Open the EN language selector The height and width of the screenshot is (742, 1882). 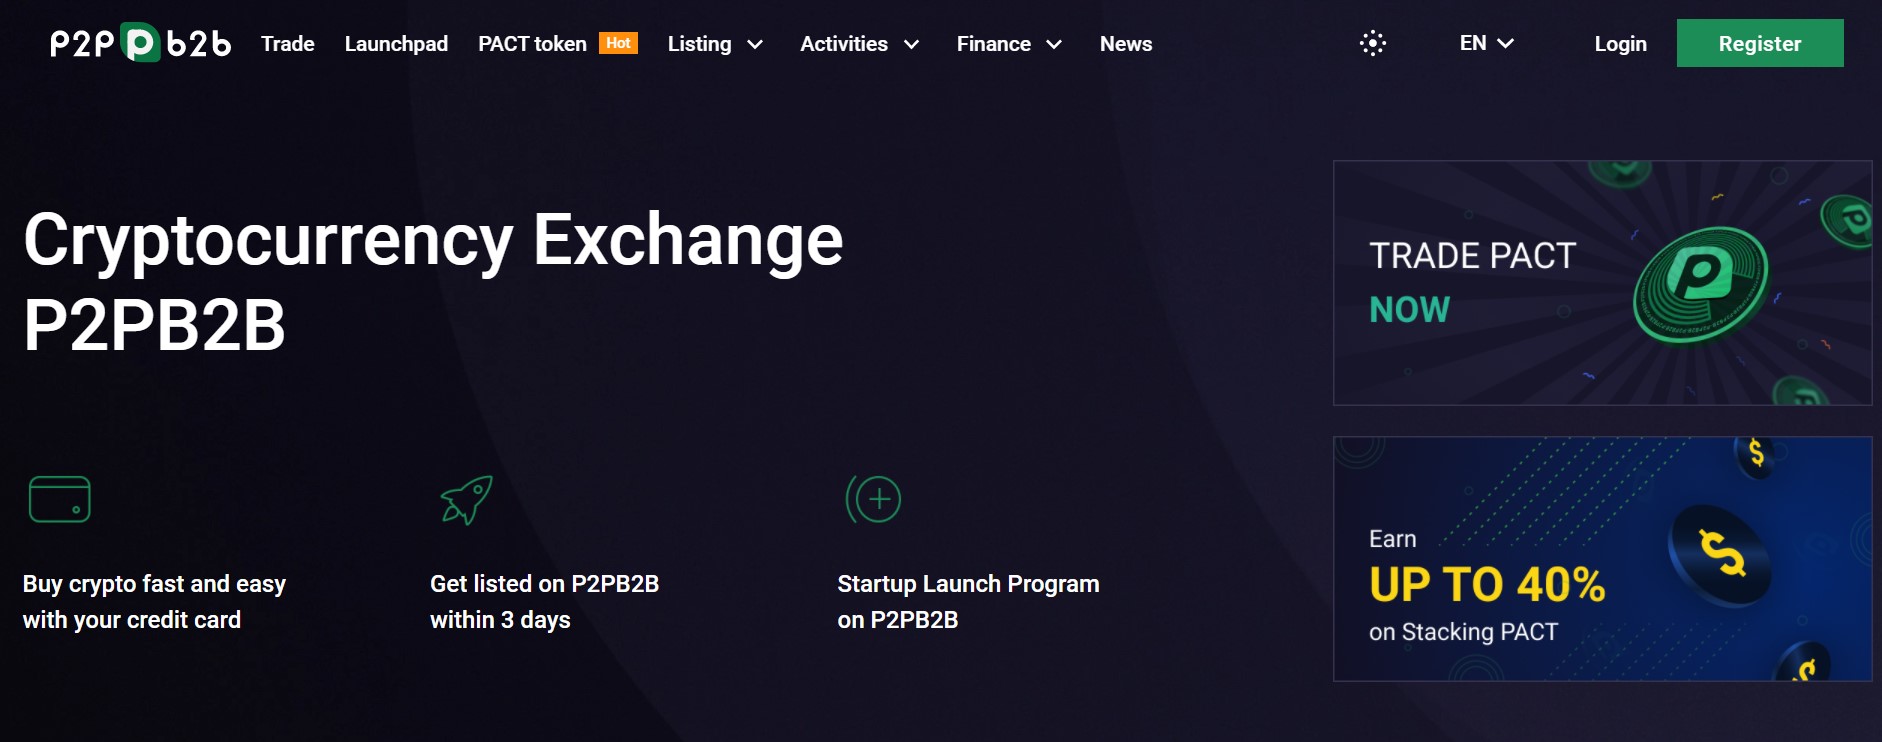[1486, 43]
